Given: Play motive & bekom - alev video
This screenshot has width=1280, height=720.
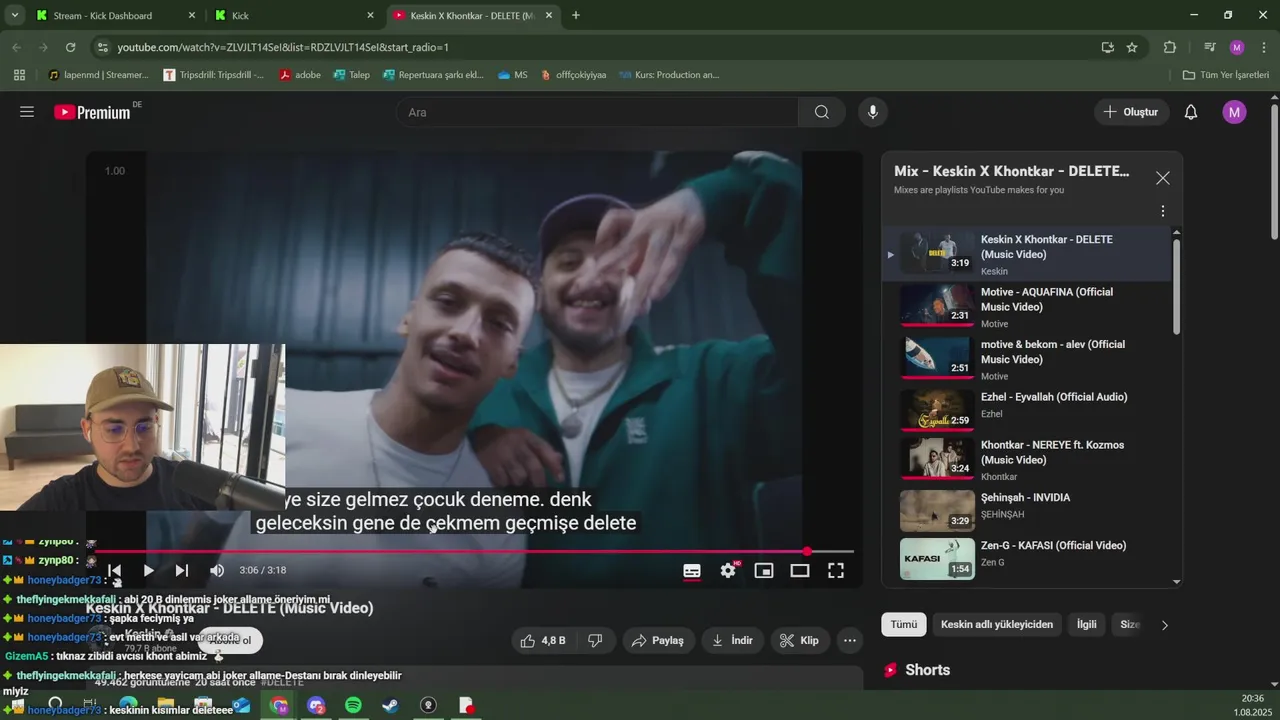Looking at the screenshot, I should click(x=1027, y=359).
